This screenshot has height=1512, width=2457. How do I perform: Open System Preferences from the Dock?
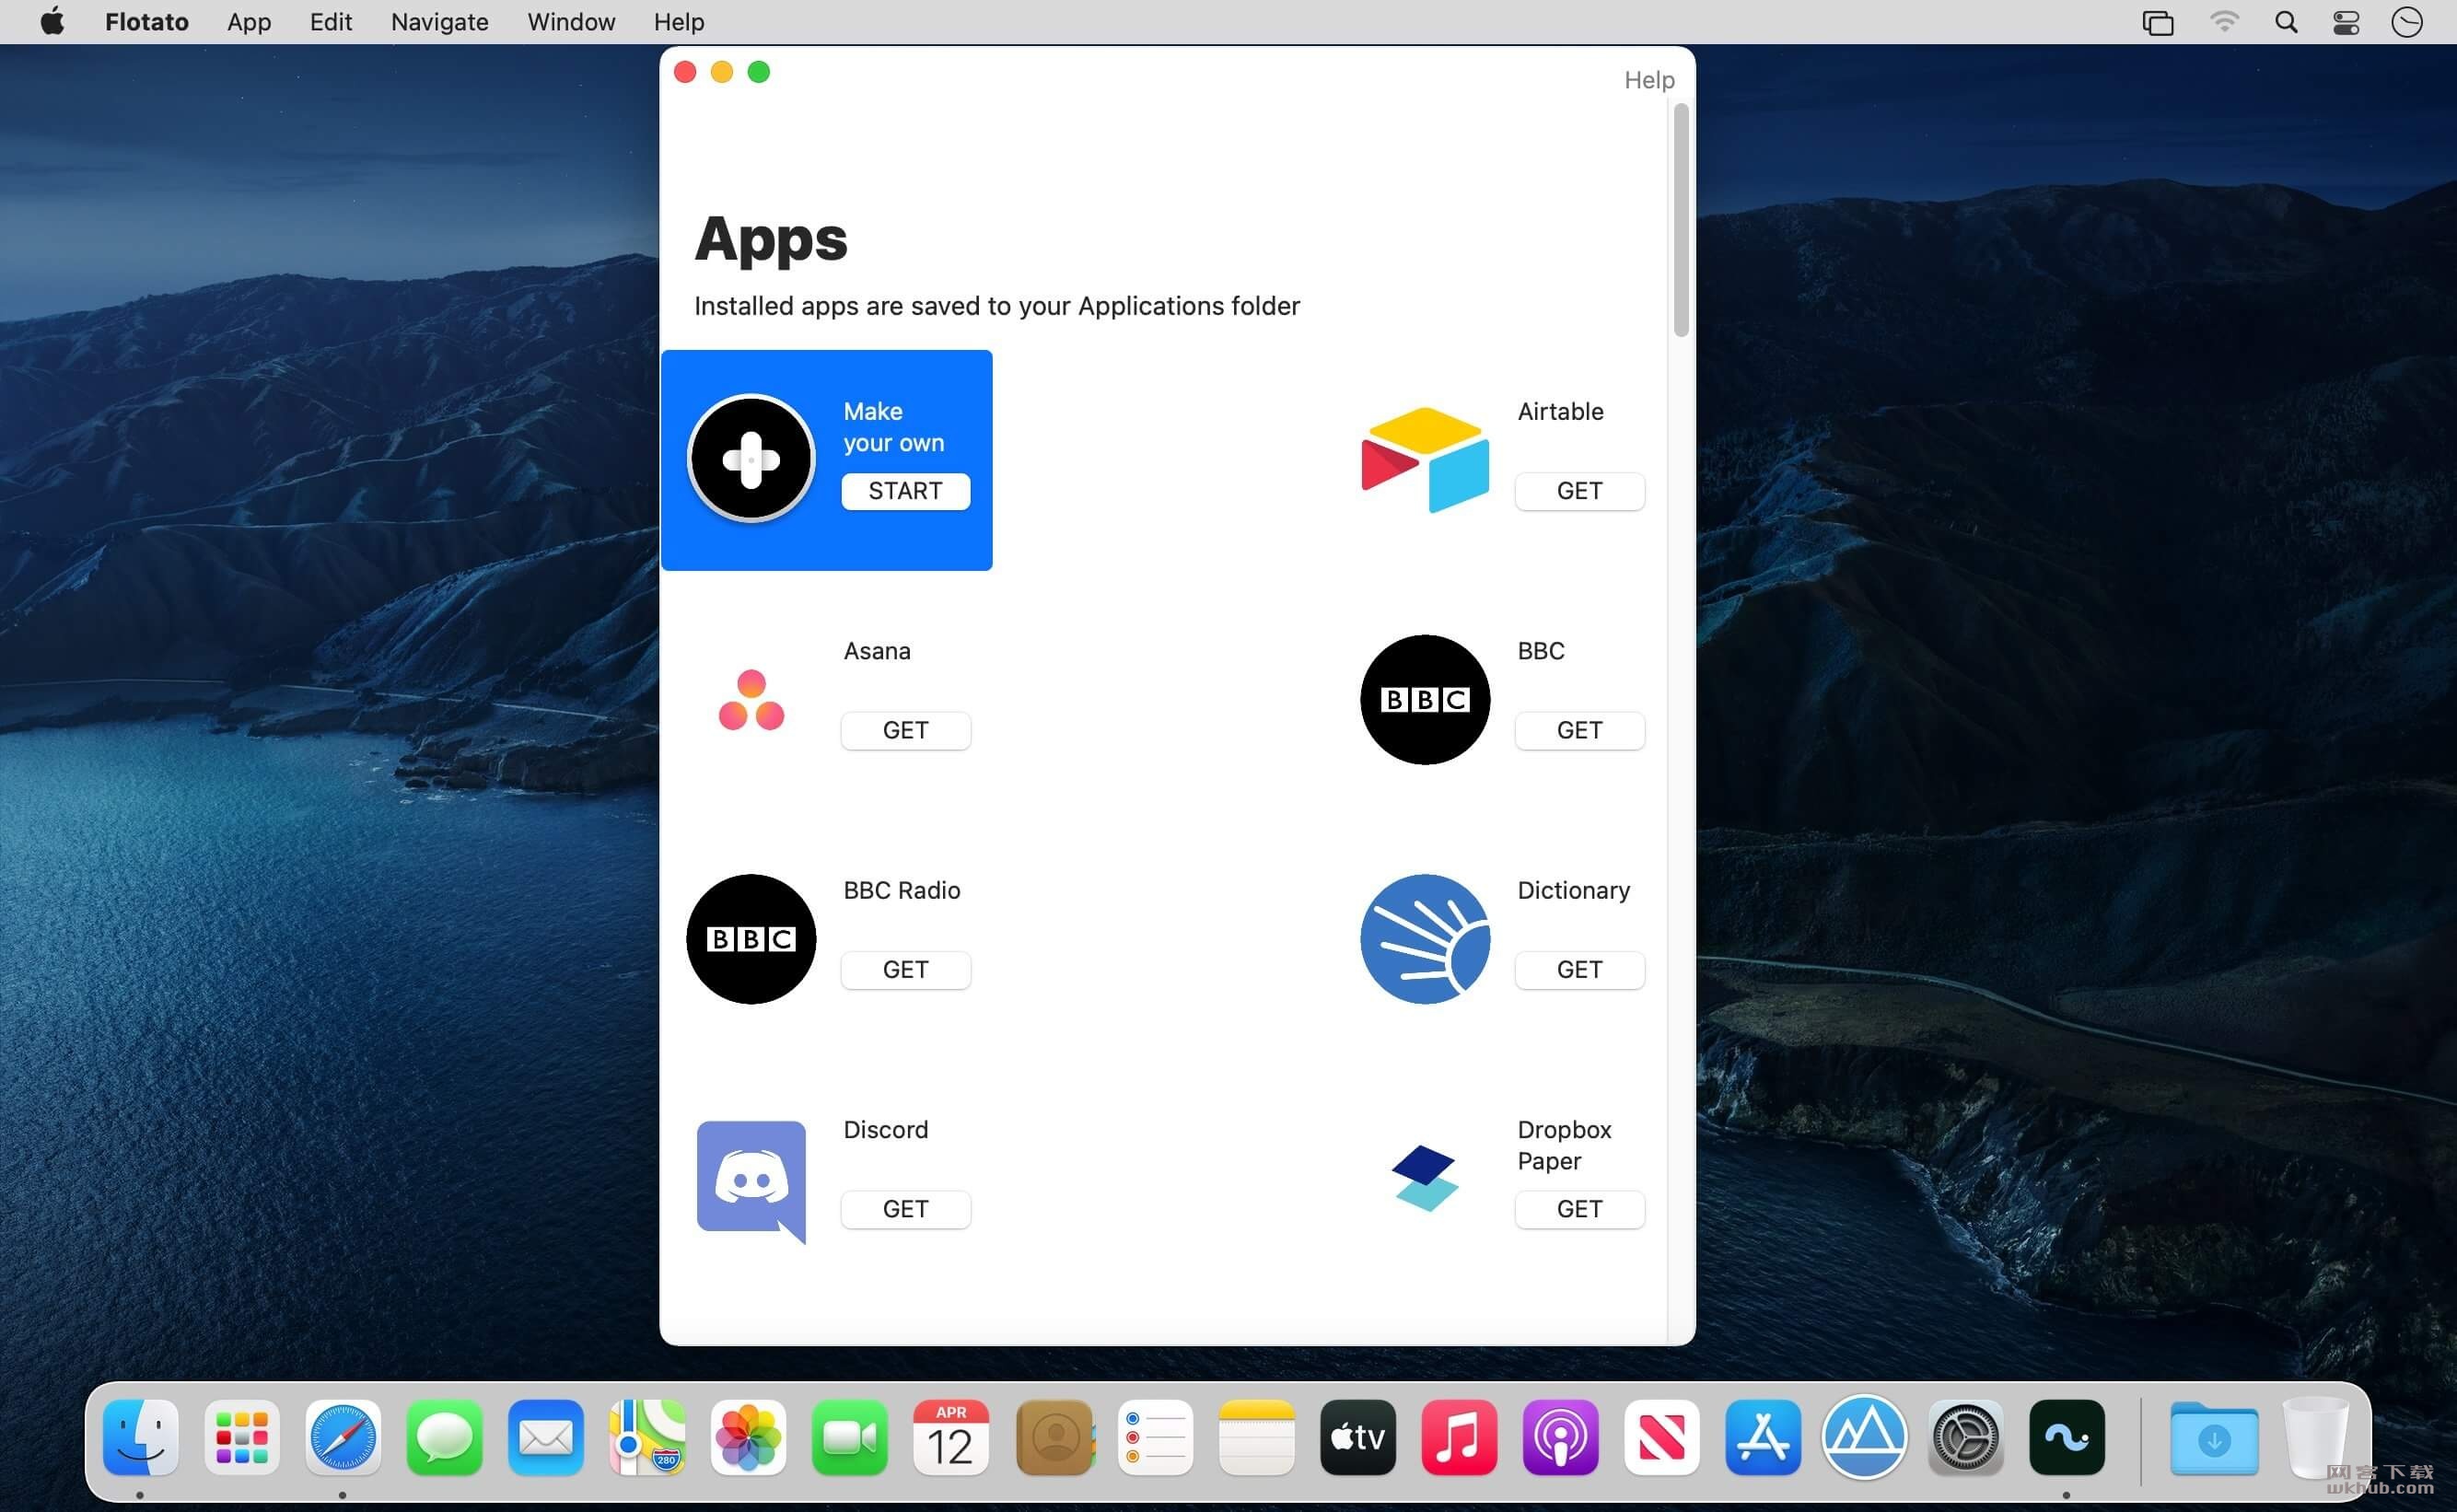coord(1967,1438)
